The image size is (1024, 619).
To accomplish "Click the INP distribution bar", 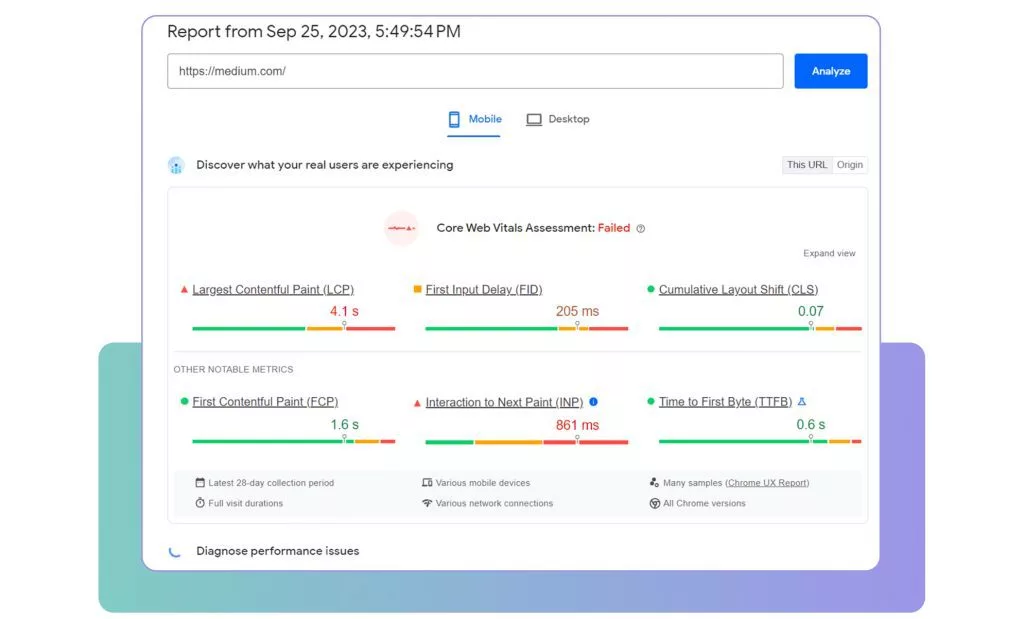I will coord(526,442).
